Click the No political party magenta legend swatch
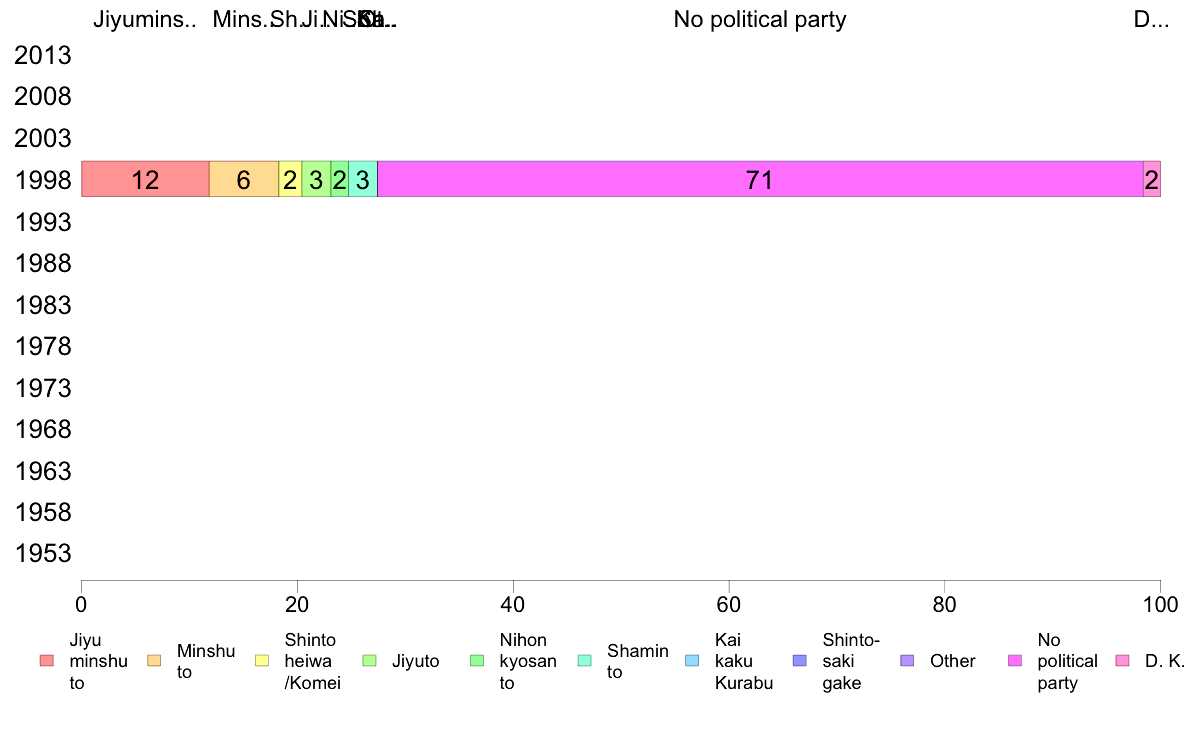 [1015, 661]
